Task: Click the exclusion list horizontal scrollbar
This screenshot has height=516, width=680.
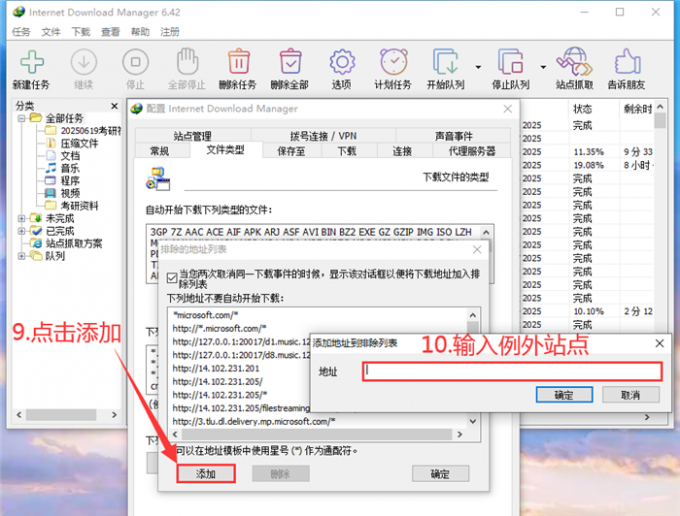Action: point(317,434)
